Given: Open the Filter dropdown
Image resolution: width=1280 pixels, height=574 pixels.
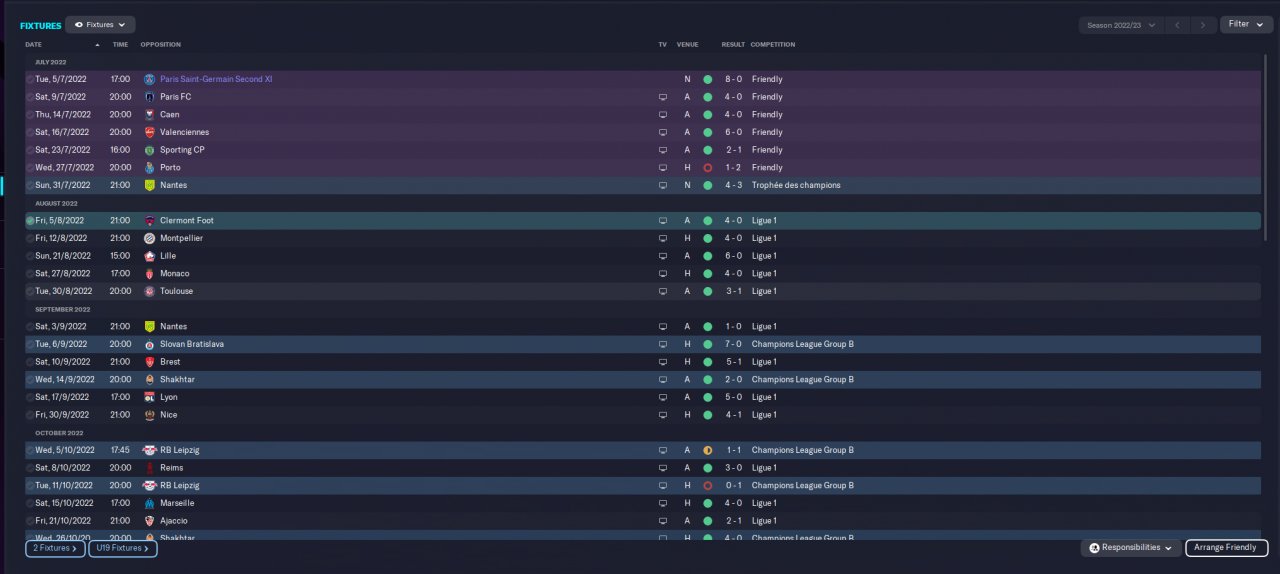Looking at the screenshot, I should coord(1246,24).
